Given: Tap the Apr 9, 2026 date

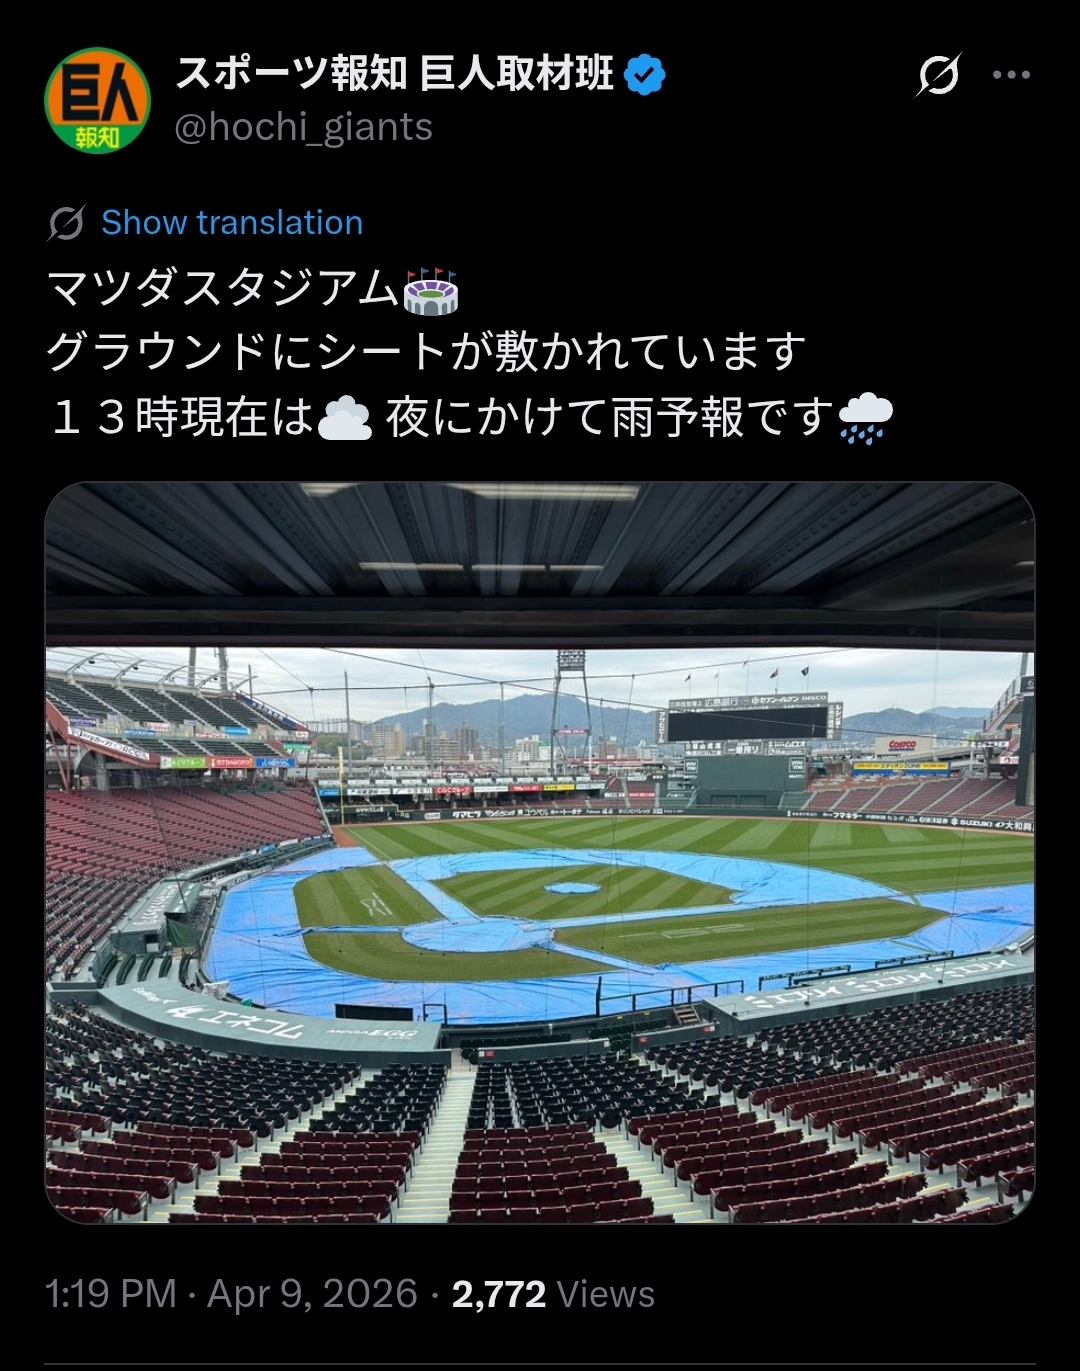Looking at the screenshot, I should pos(312,1294).
